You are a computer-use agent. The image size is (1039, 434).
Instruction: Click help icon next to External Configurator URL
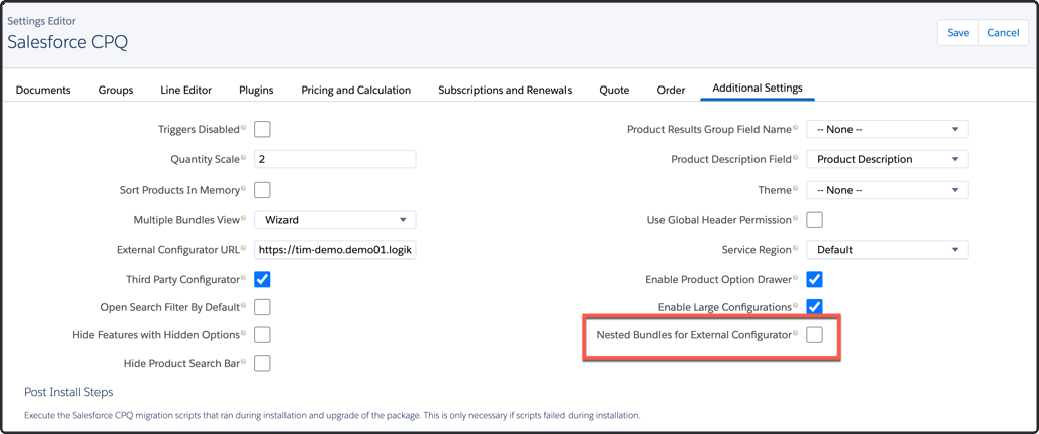pos(243,248)
